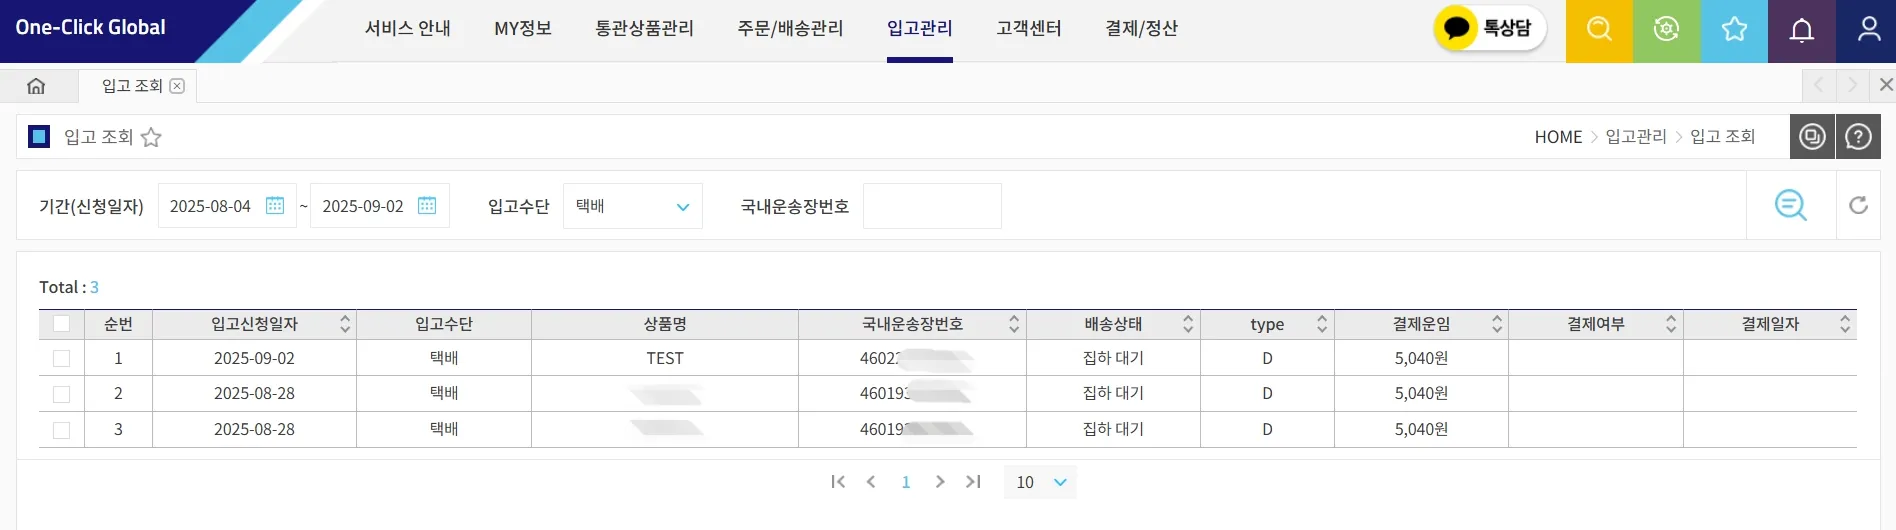
Task: Open start date 2025-08-04 calendar picker
Action: [x=275, y=205]
